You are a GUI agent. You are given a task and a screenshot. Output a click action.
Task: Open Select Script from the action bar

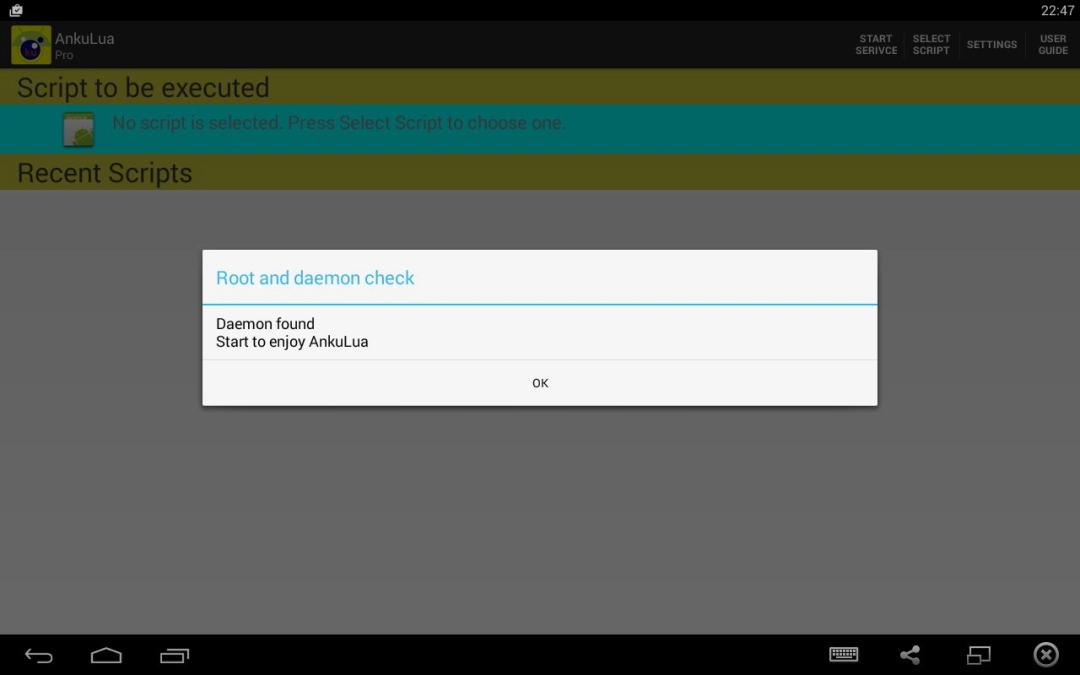click(931, 45)
